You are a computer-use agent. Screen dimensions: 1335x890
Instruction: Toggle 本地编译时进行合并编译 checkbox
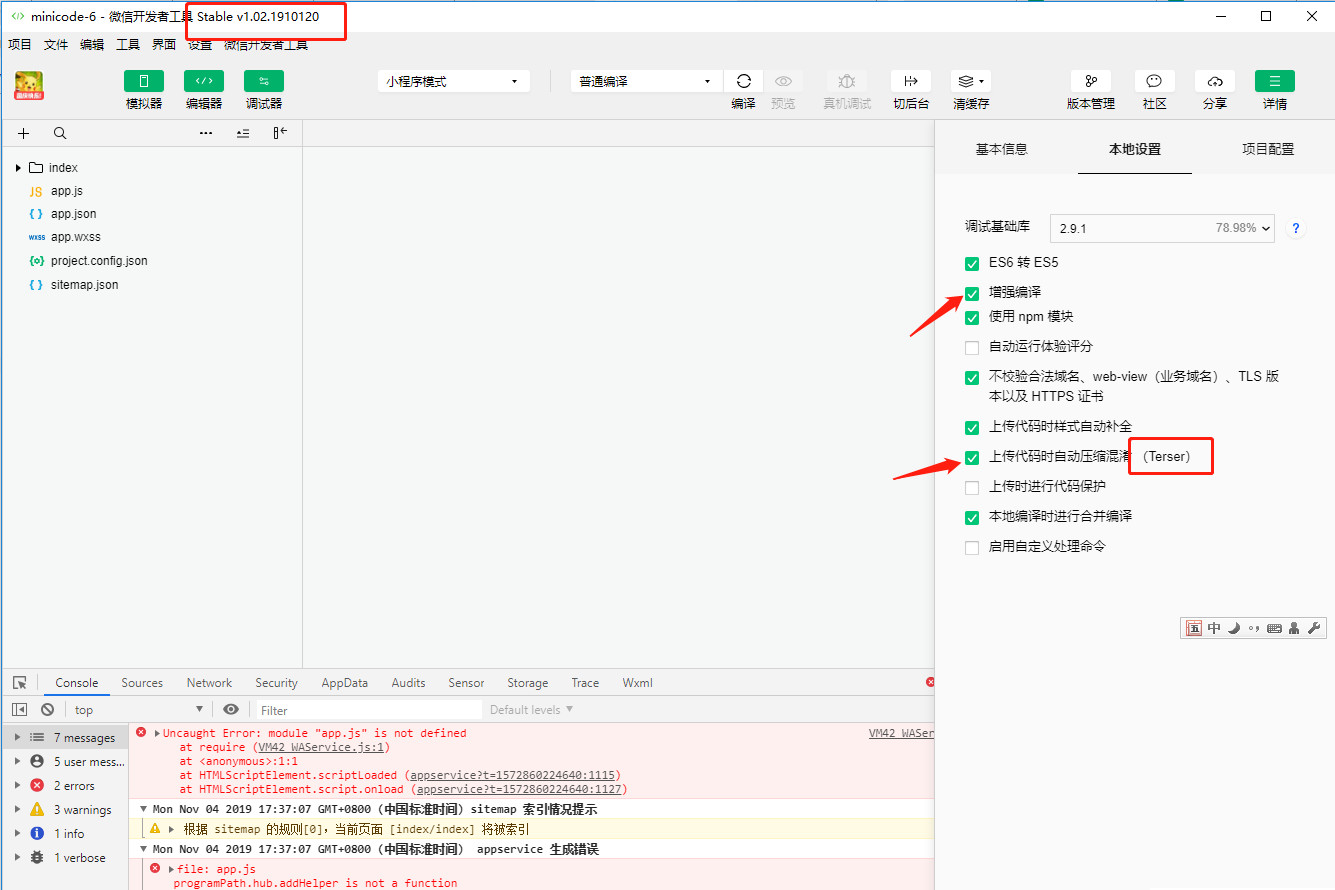pos(972,518)
